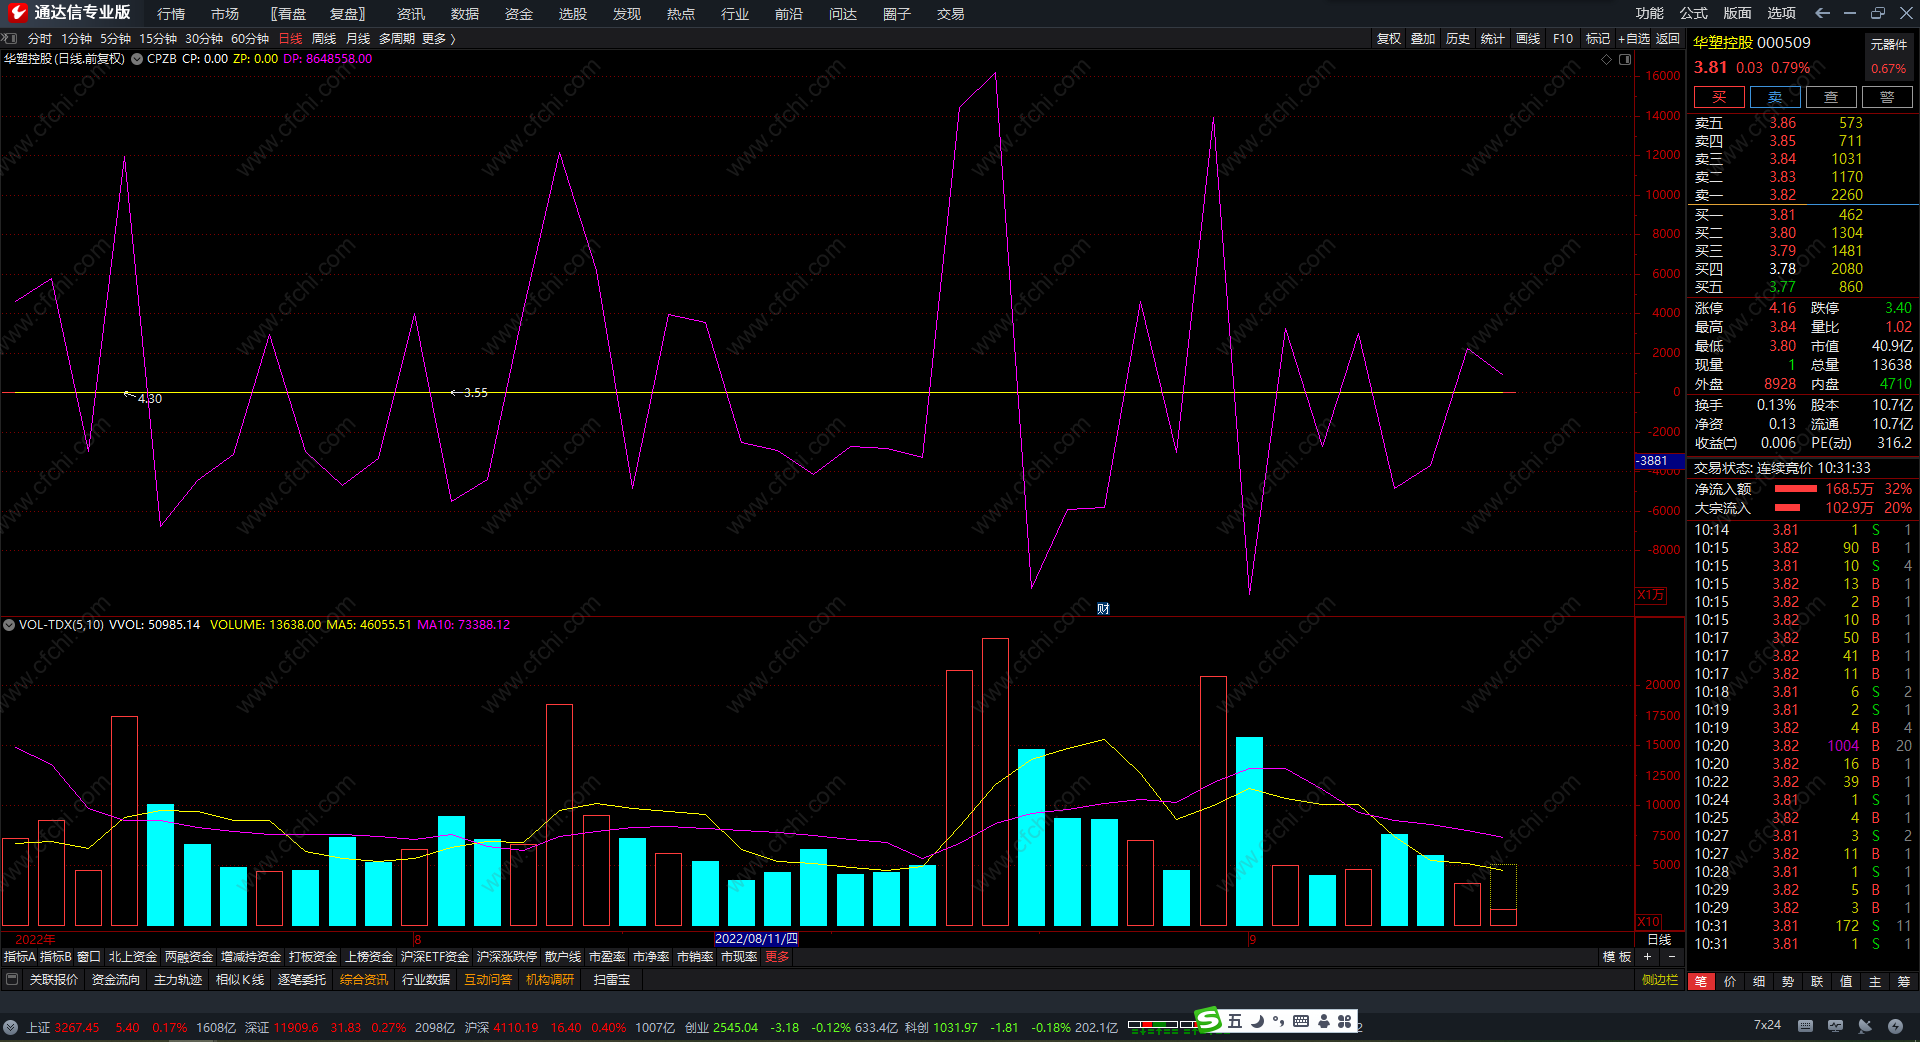Image resolution: width=1920 pixels, height=1042 pixels.
Task: Click the CPZB indicator circle icon
Action: [x=137, y=59]
